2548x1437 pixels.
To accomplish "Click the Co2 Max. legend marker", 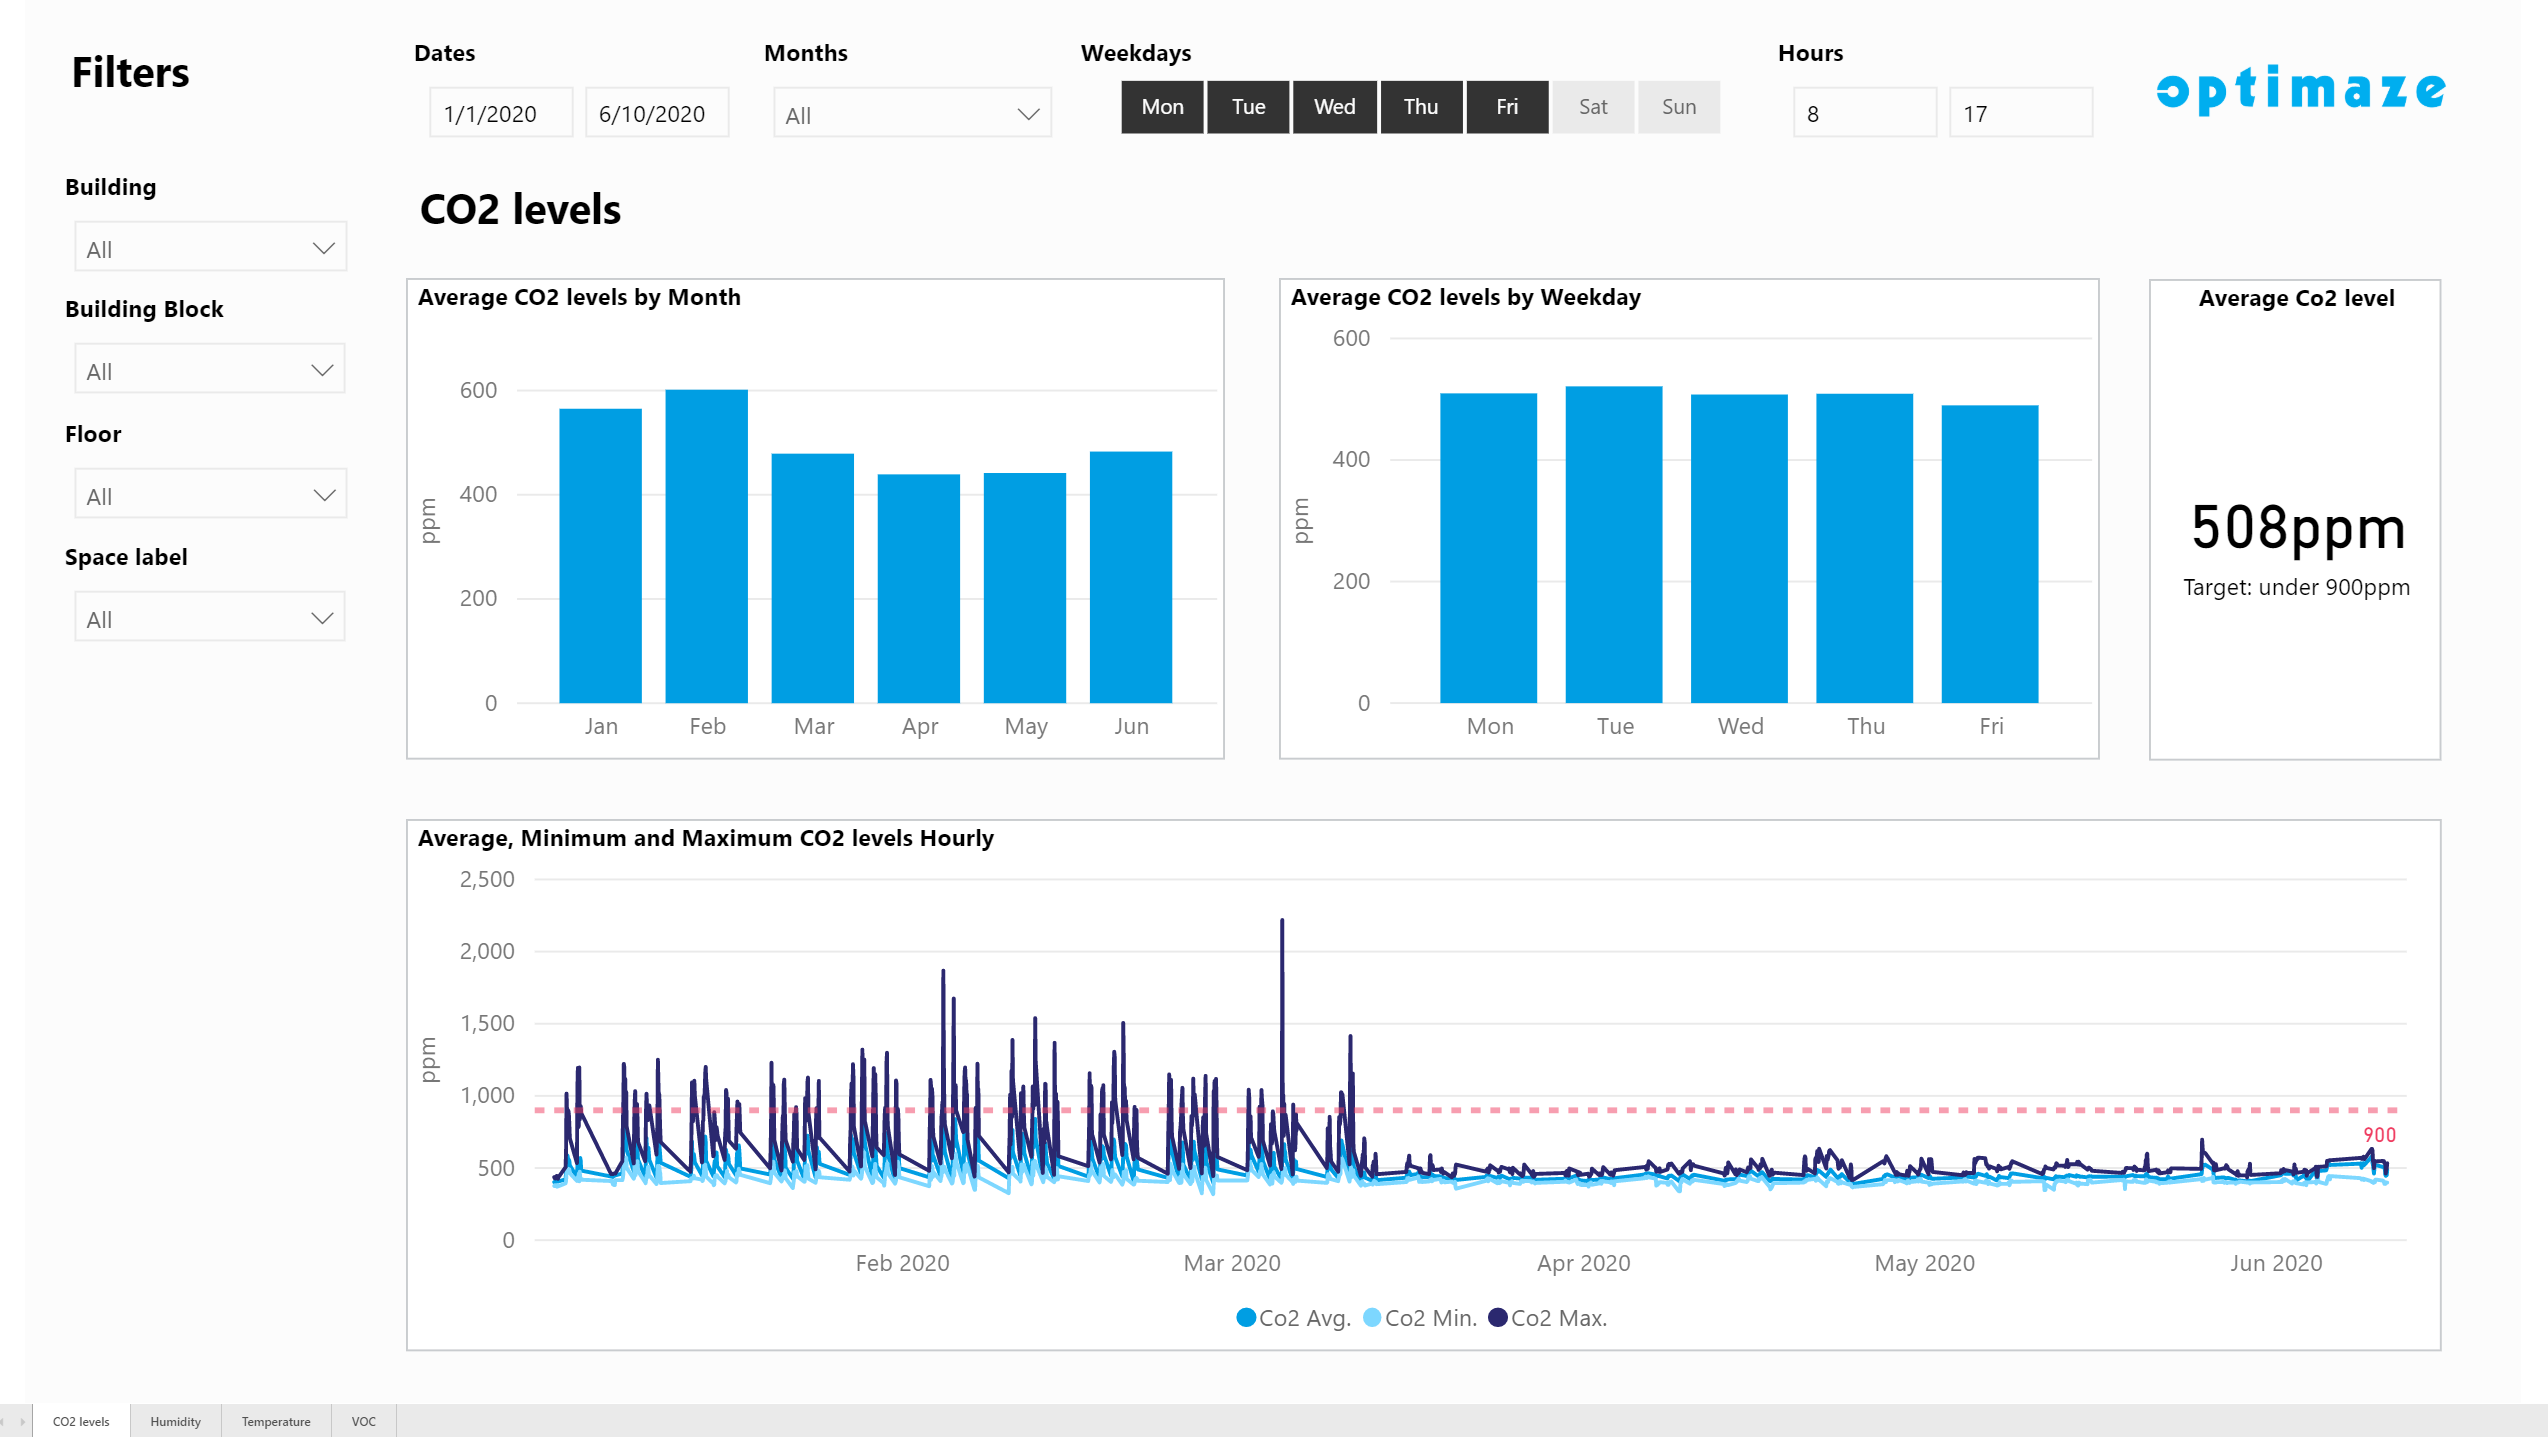I will pos(1497,1318).
